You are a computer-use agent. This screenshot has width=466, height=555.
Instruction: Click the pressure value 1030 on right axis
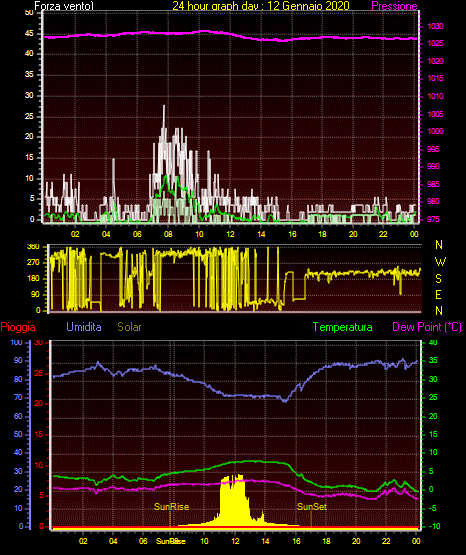435,26
